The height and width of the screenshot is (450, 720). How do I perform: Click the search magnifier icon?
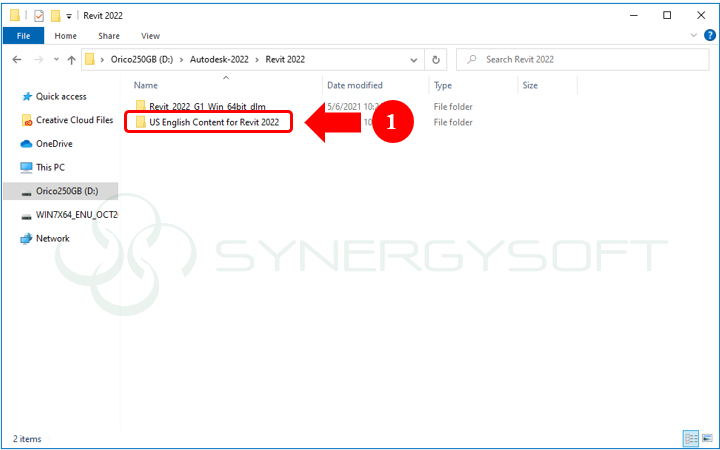tap(472, 60)
